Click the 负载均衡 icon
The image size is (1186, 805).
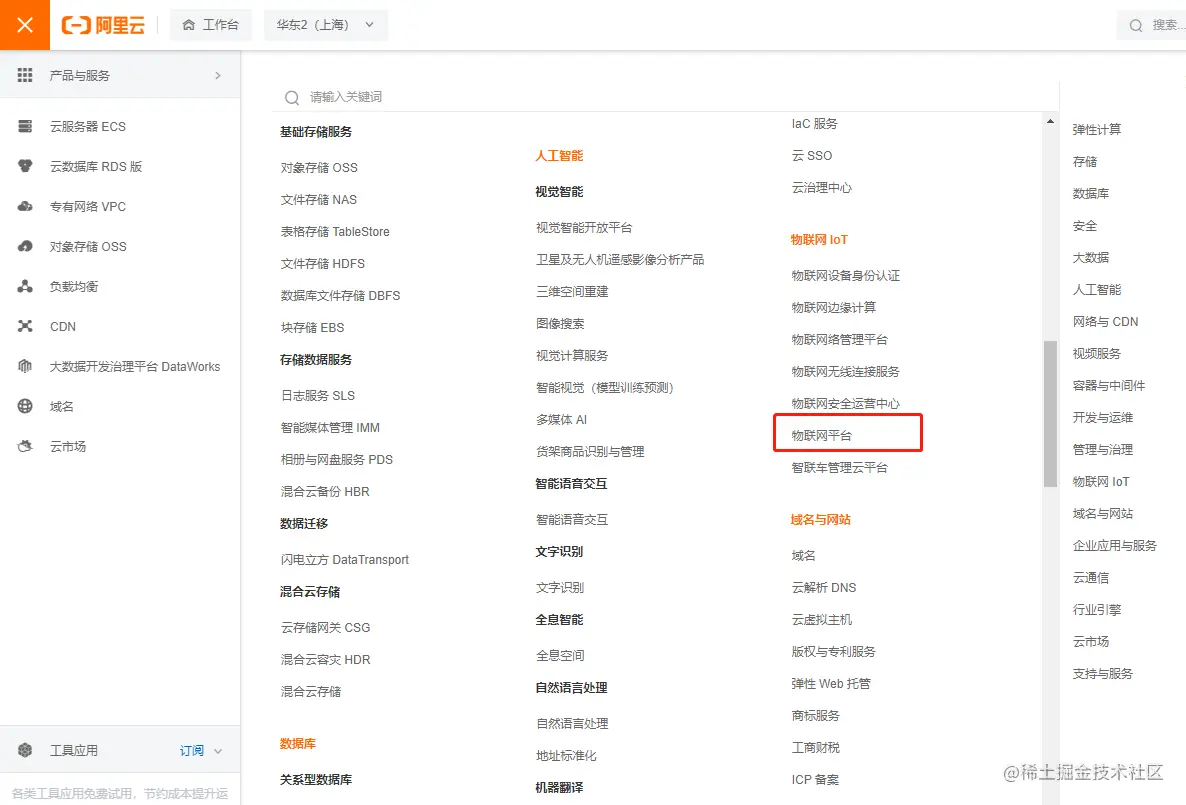click(x=25, y=286)
